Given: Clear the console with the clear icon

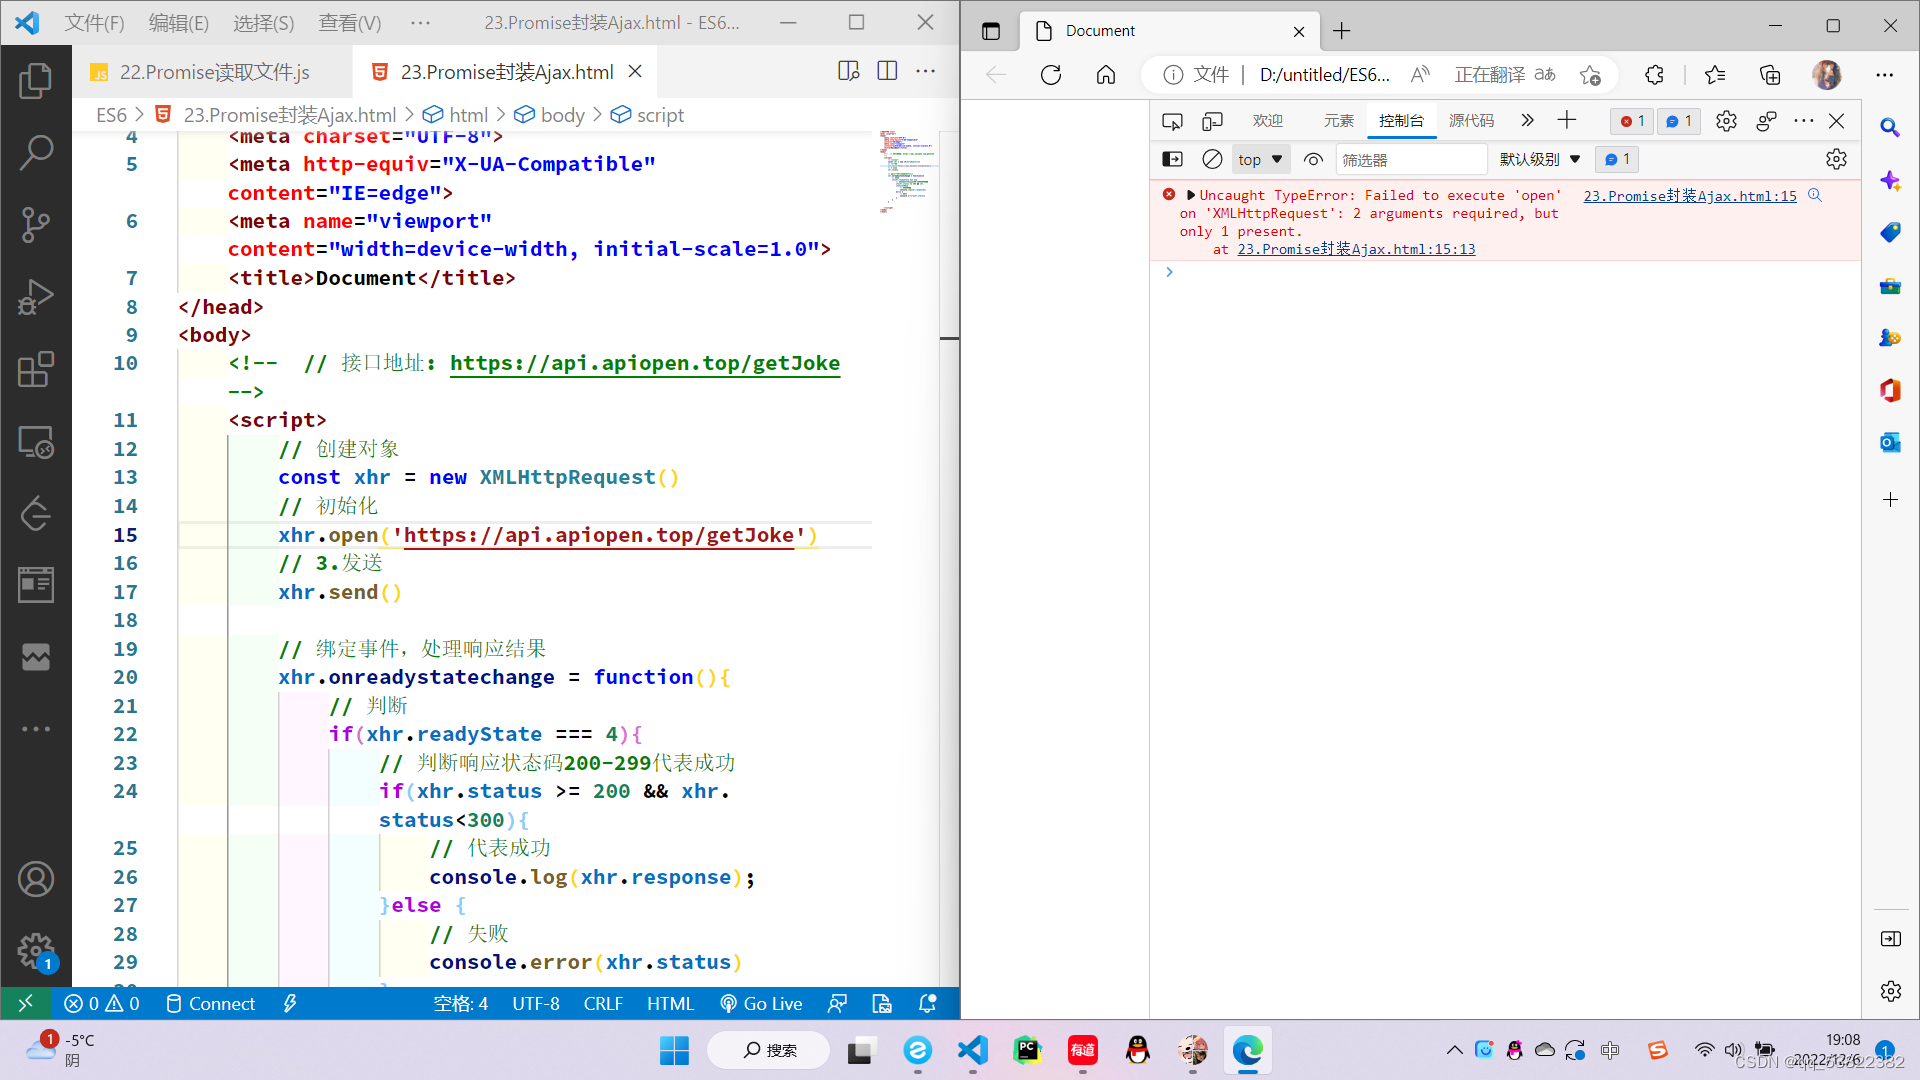Looking at the screenshot, I should (1212, 159).
